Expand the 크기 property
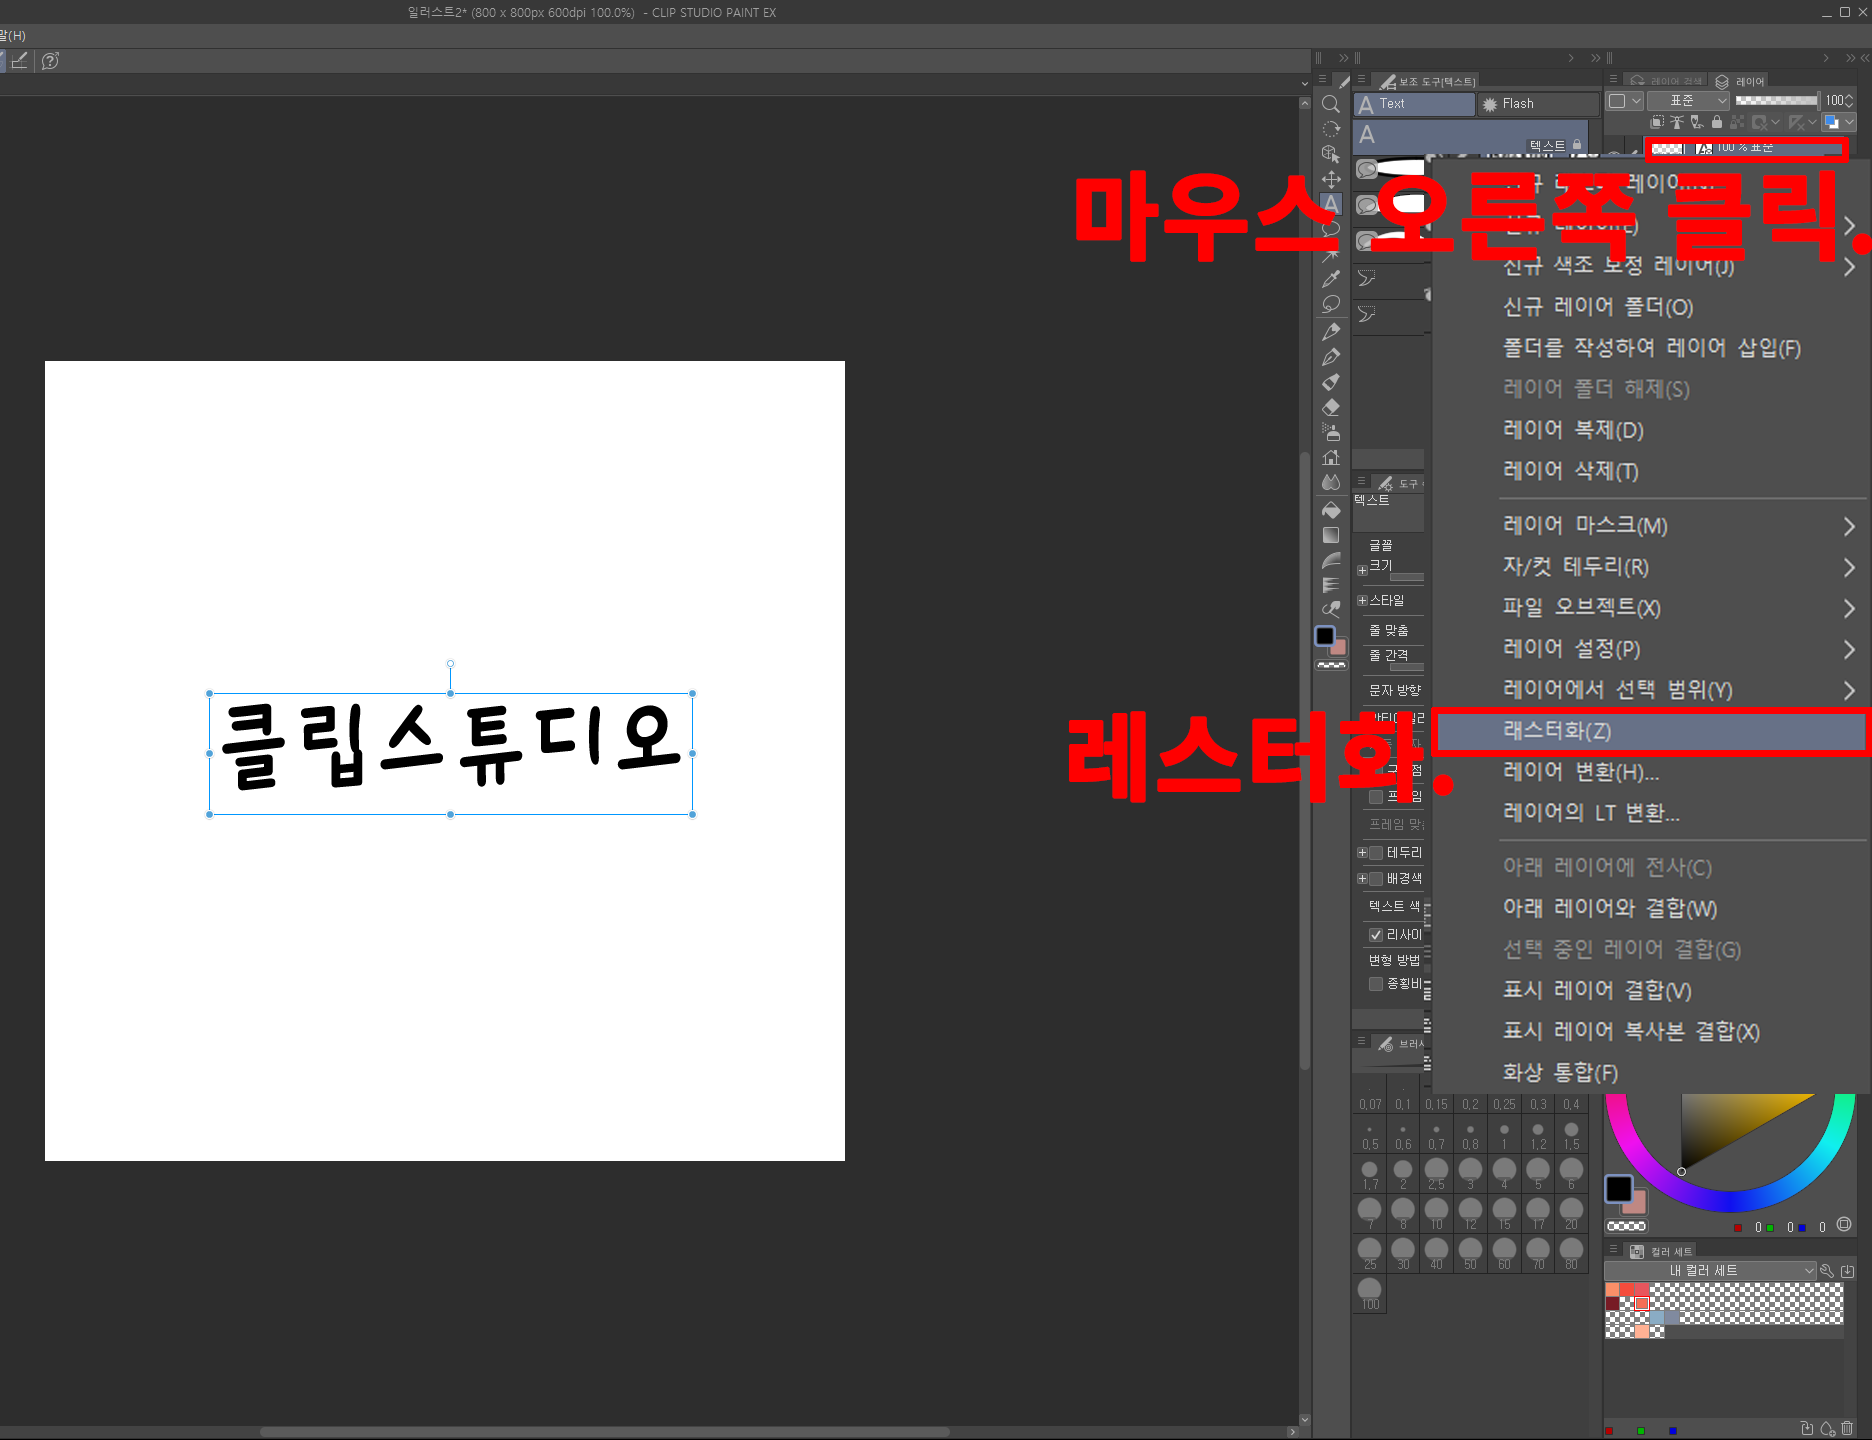This screenshot has height=1440, width=1872. click(x=1362, y=571)
